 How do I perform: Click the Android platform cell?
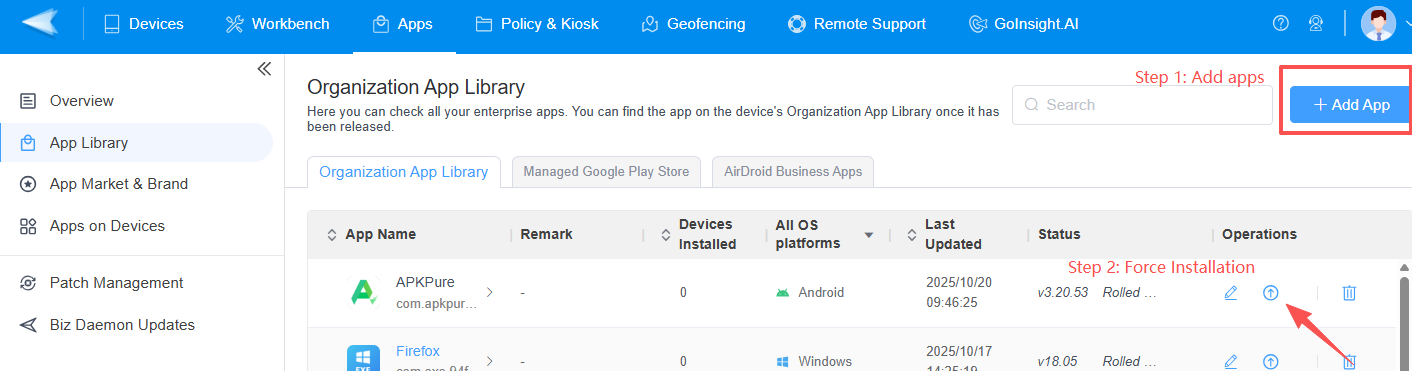810,293
